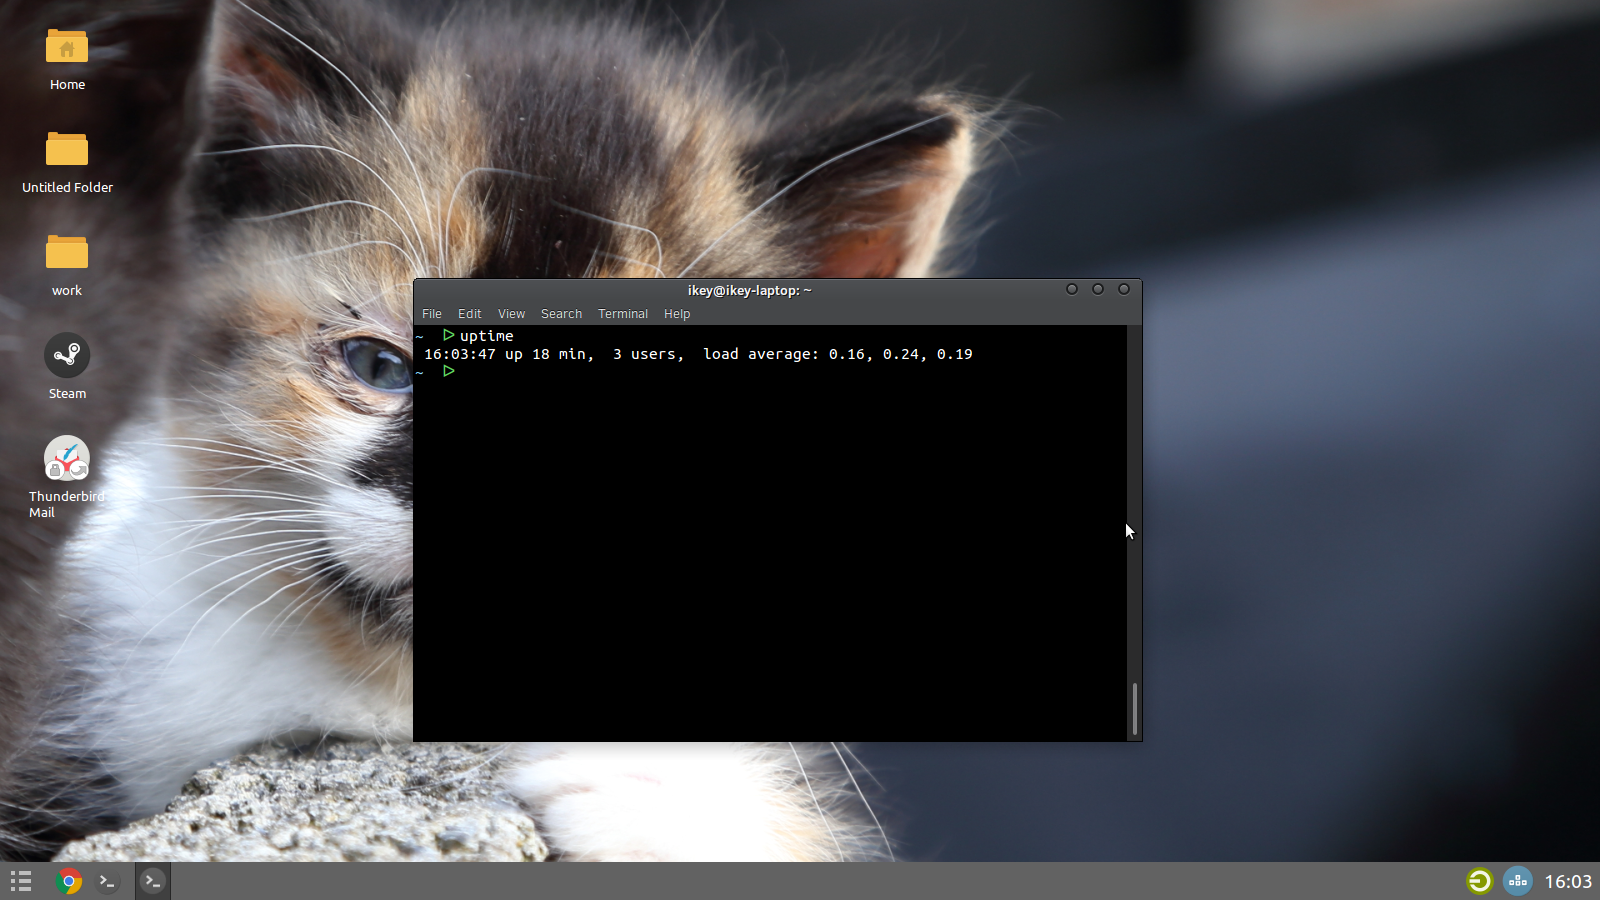The image size is (1600, 900).
Task: Click the load average output line
Action: coord(698,354)
